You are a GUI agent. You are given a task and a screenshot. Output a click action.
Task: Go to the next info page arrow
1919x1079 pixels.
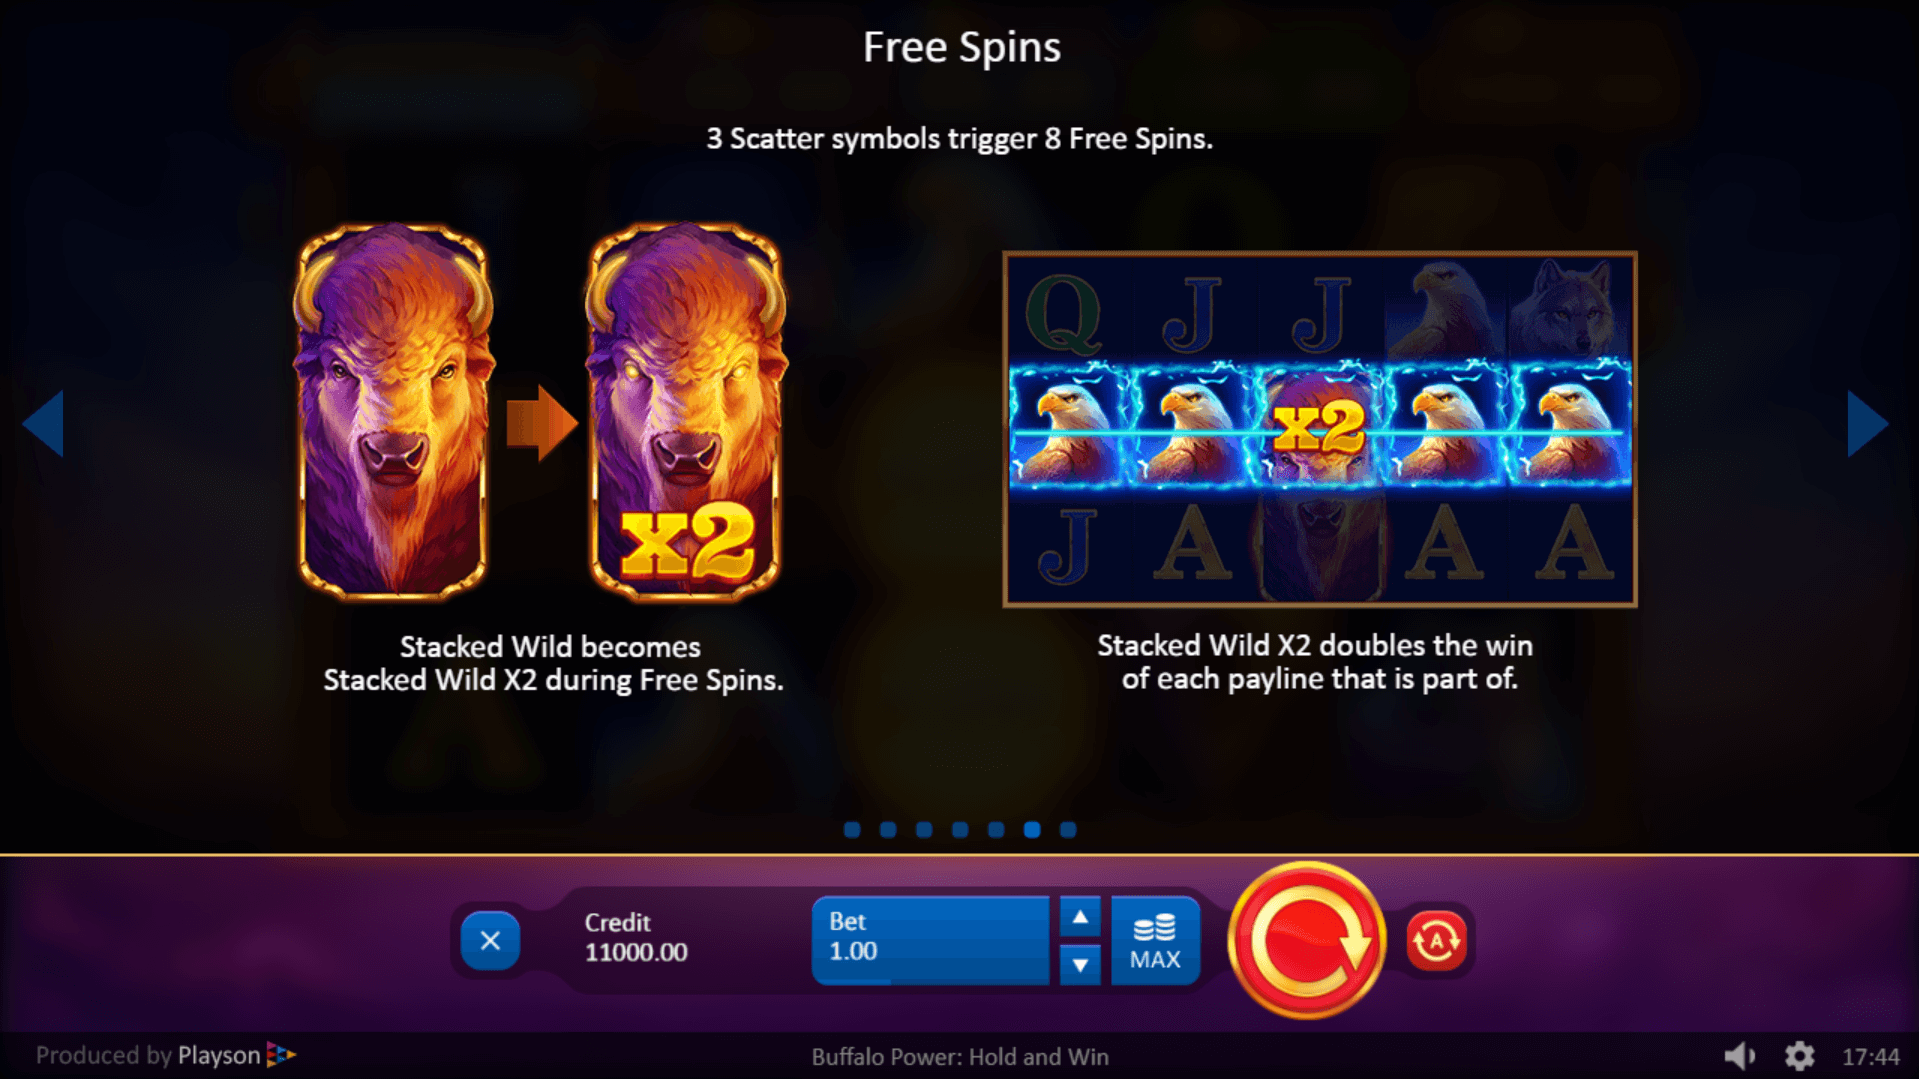(x=1867, y=424)
